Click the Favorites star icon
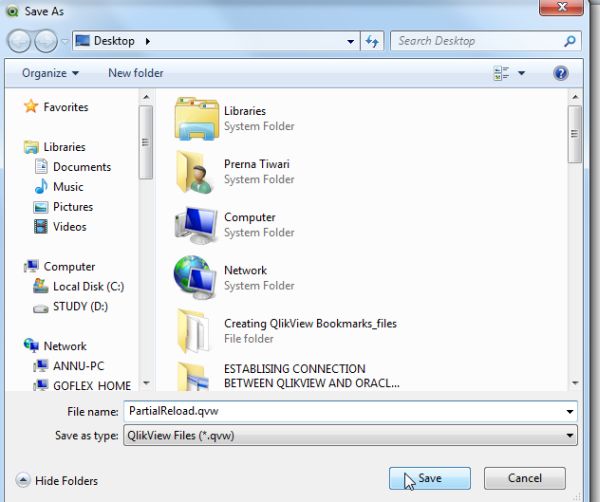Screen dimensions: 600x502 [31, 106]
